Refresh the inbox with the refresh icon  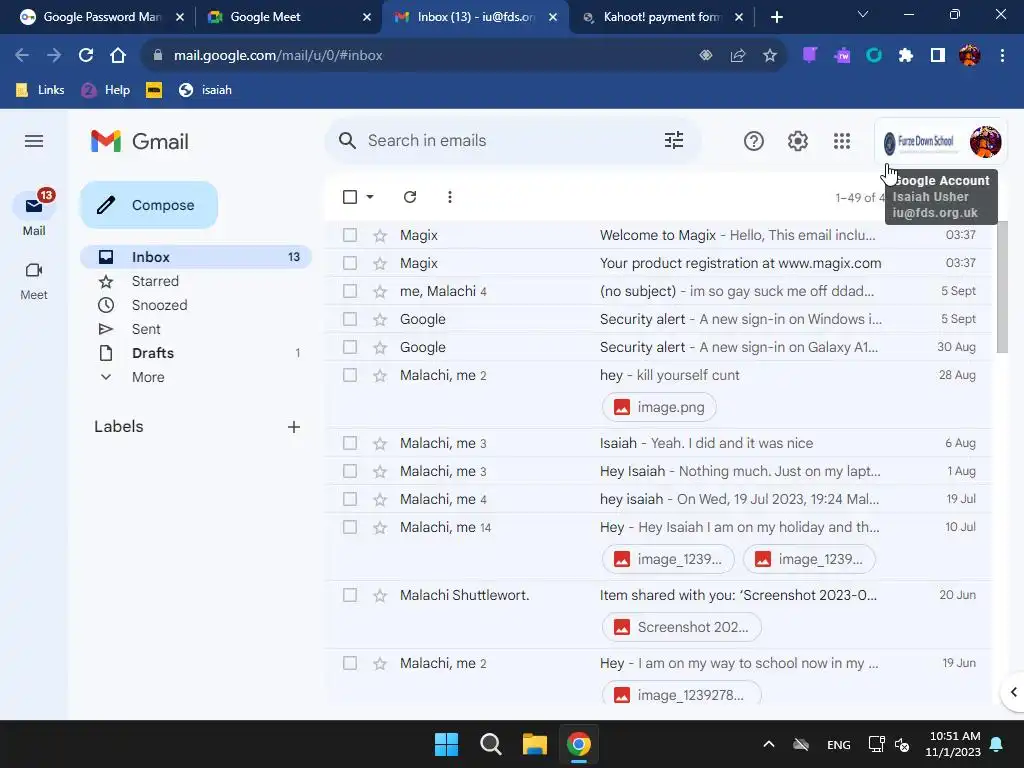[x=409, y=197]
